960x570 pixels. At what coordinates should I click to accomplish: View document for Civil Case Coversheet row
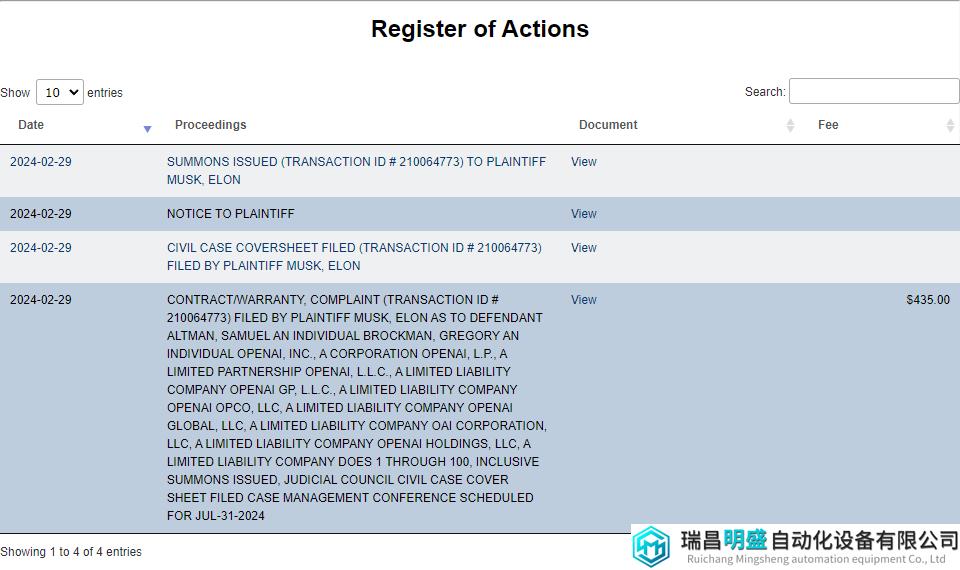coord(583,248)
